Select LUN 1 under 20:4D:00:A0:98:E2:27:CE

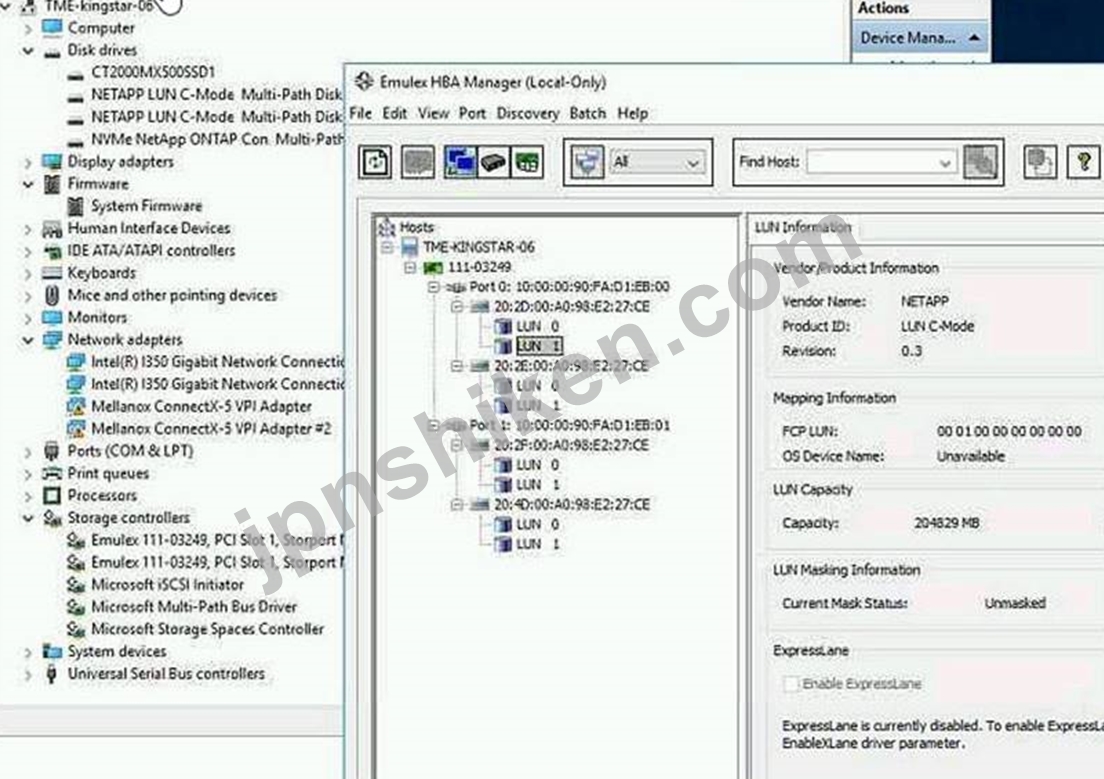[537, 544]
